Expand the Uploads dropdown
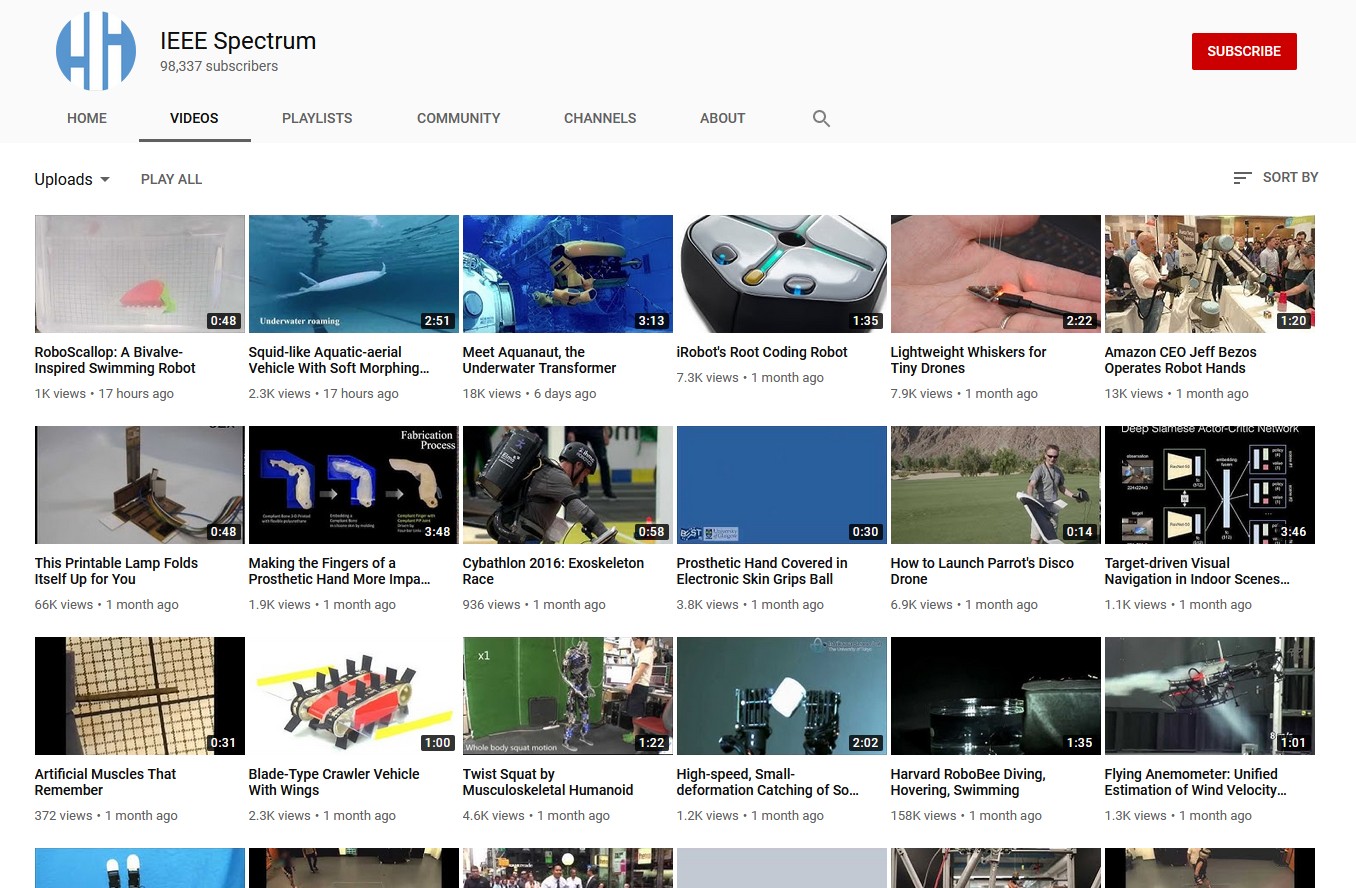1356x888 pixels. tap(72, 179)
